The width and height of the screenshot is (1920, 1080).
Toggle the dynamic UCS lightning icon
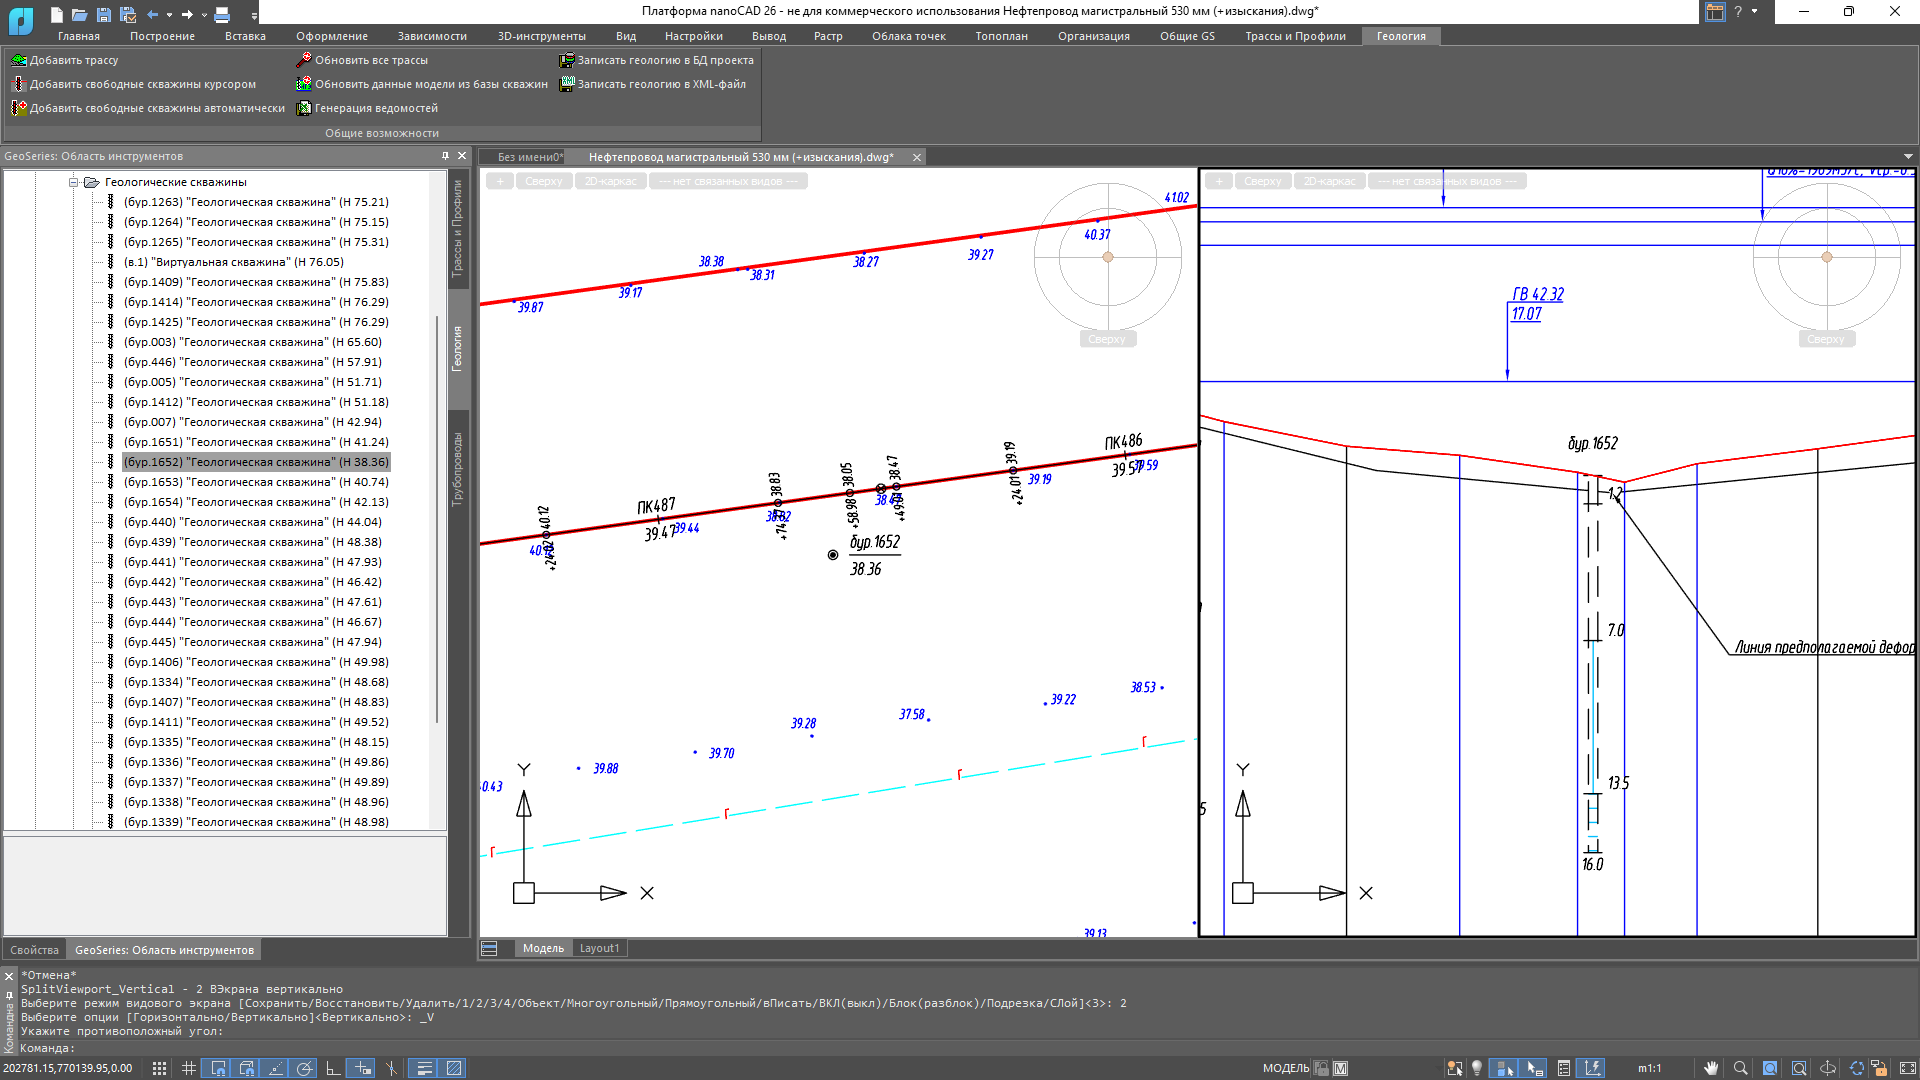tap(1592, 1068)
